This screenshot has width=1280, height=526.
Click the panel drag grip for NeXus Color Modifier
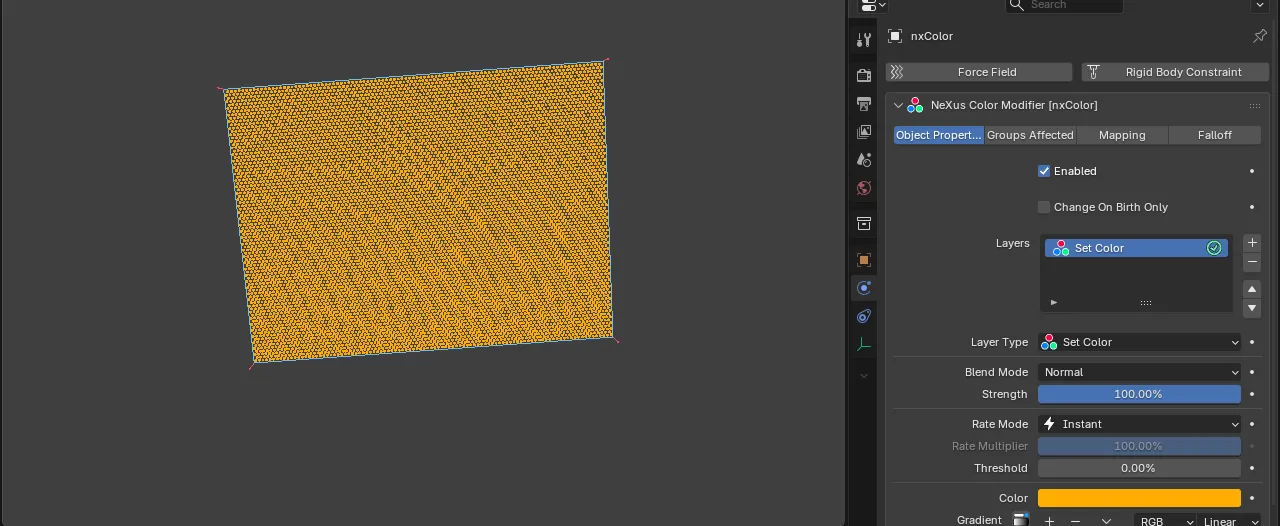(1254, 106)
